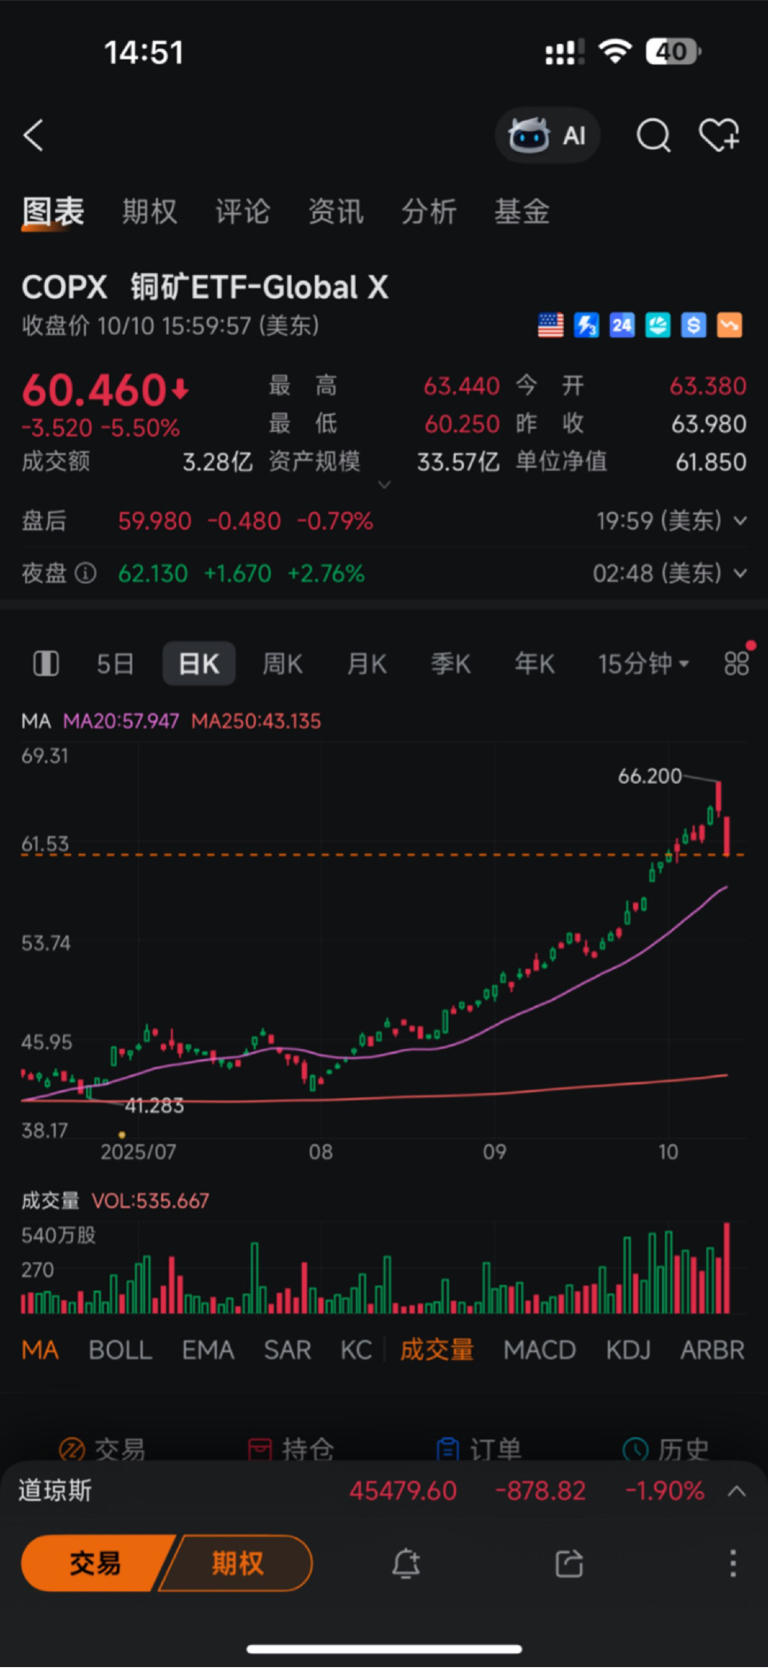Screen dimensions: 768x1668
Task: Tap the 66.200 high marker on chart
Action: click(x=650, y=776)
